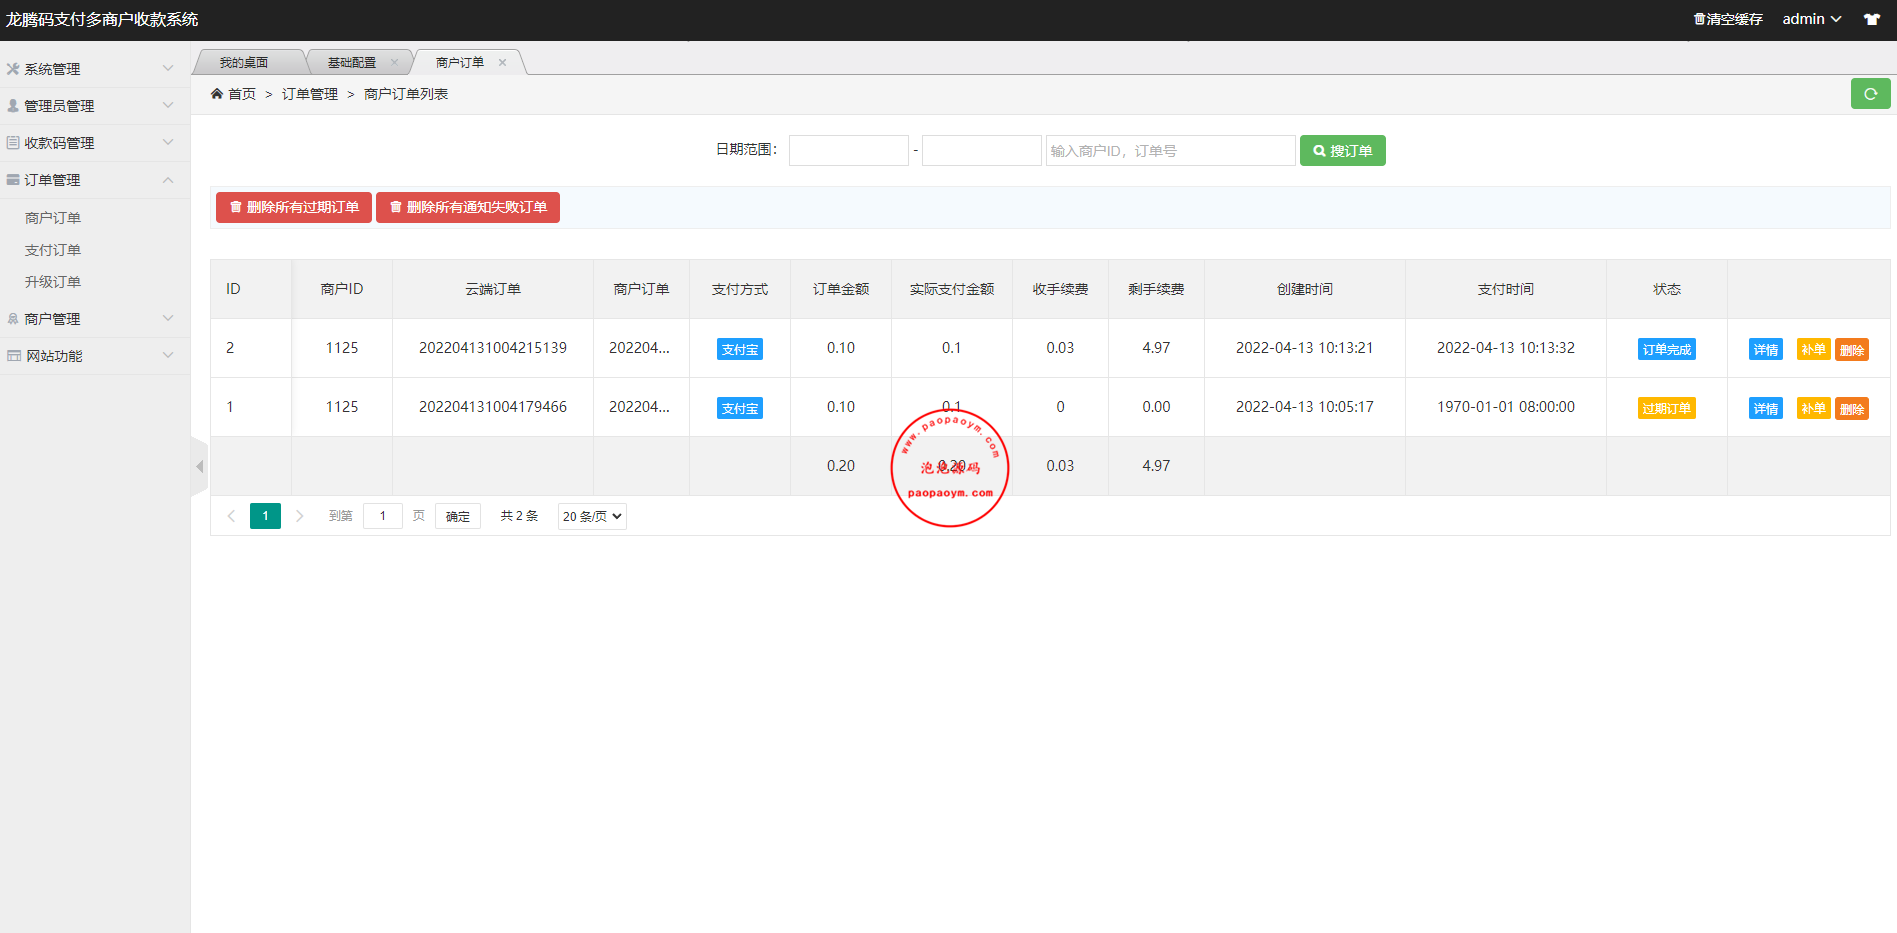The image size is (1897, 933).
Task: Click the merchant ID search input field
Action: click(1170, 151)
